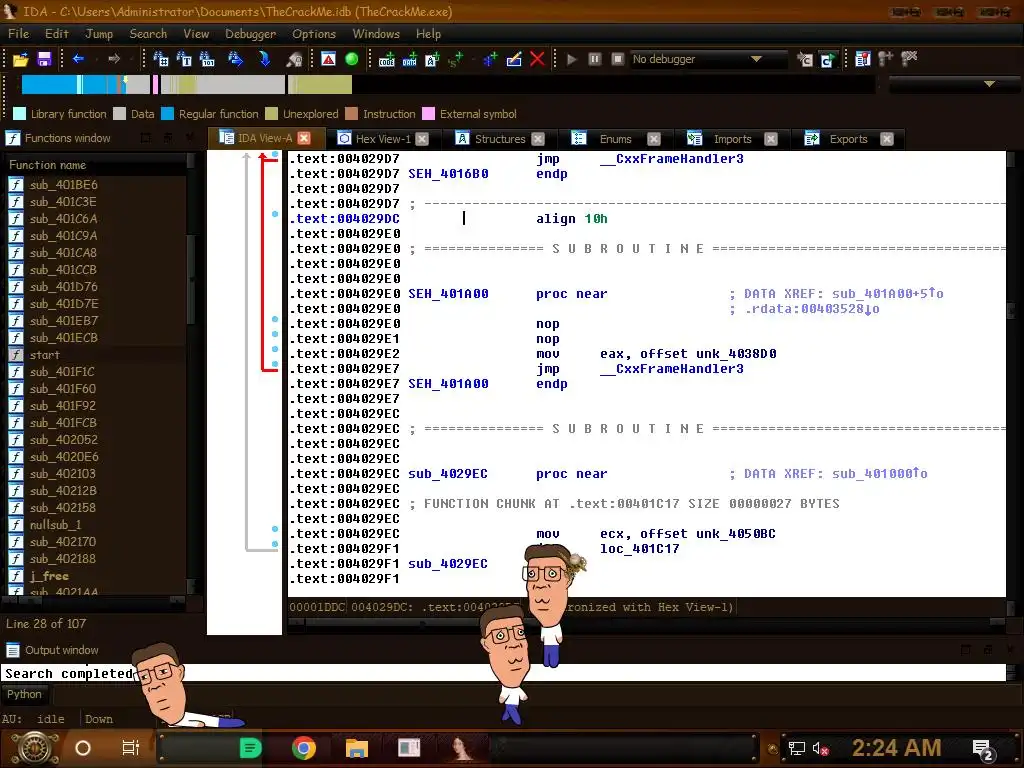
Task: Click the search next binoculars arrow icon
Action: pyautogui.click(x=236, y=59)
